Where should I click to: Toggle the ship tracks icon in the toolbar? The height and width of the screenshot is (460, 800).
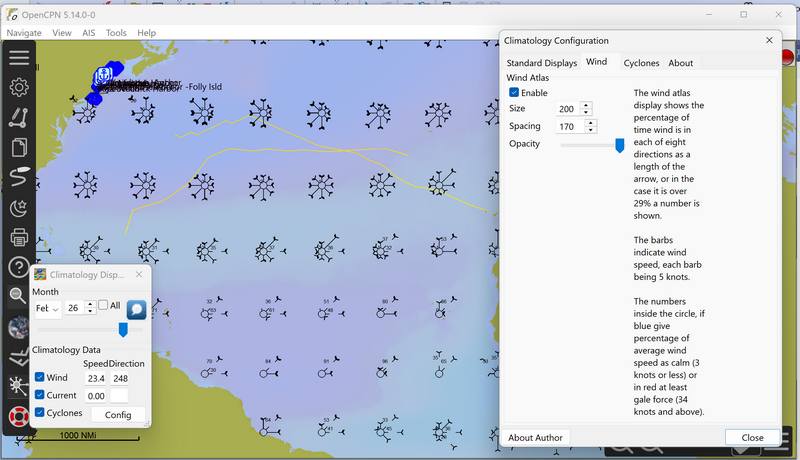tap(19, 177)
